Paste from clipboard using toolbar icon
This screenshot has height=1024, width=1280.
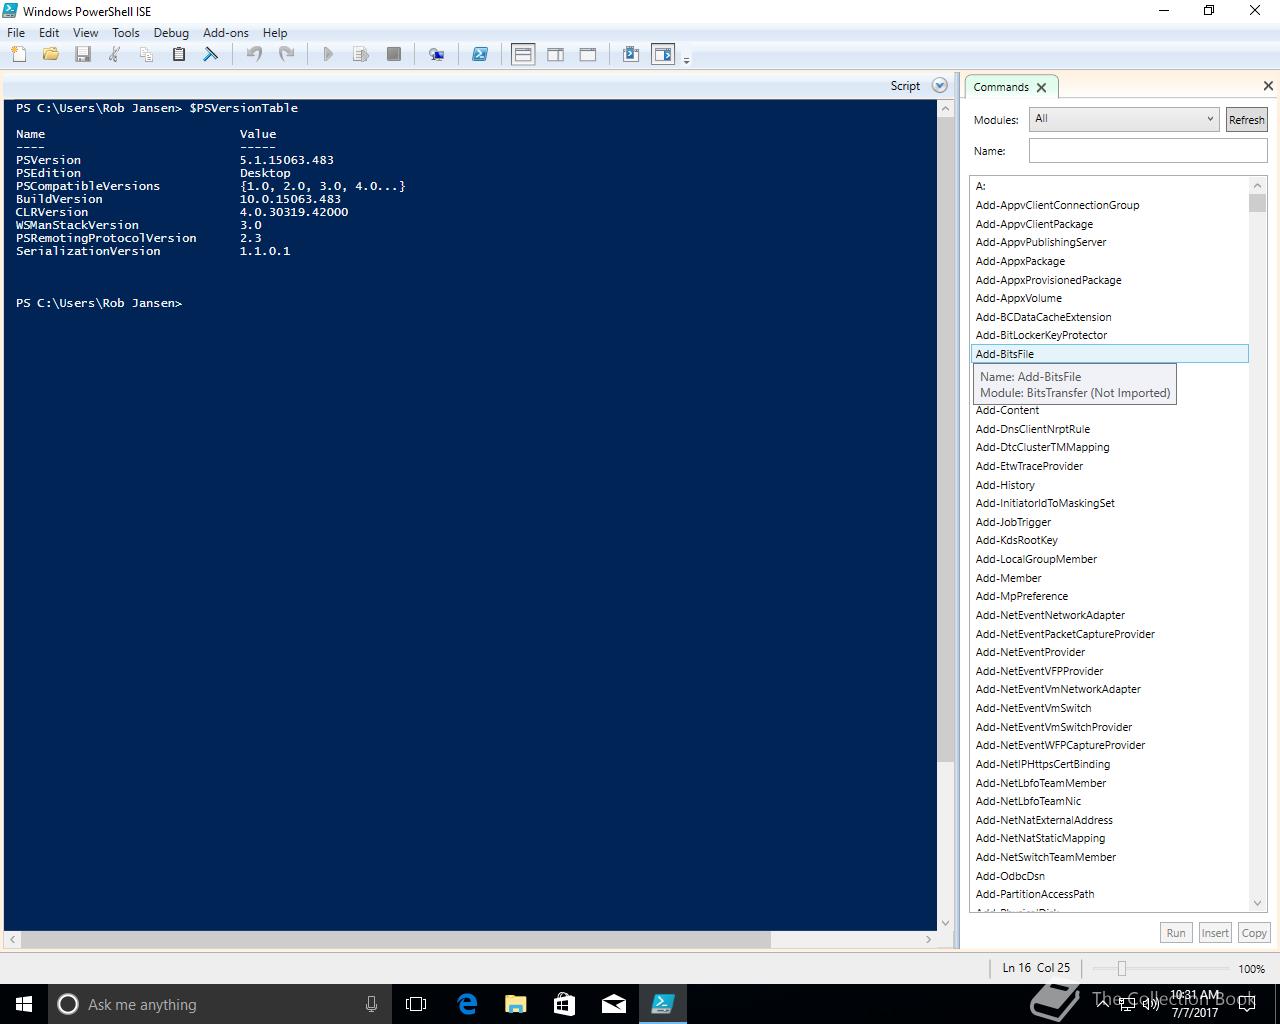[x=179, y=55]
